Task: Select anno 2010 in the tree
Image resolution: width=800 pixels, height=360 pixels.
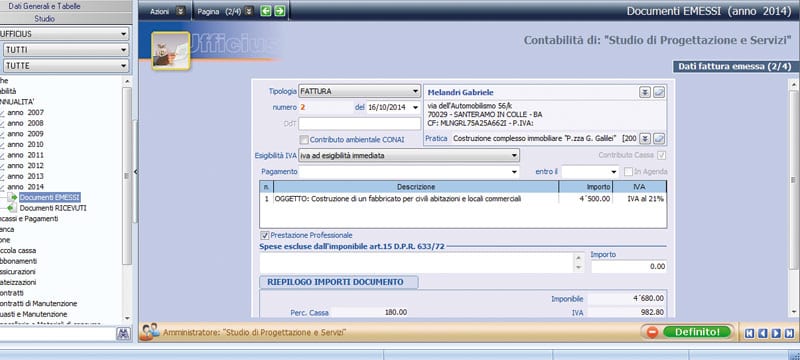Action: click(26, 144)
